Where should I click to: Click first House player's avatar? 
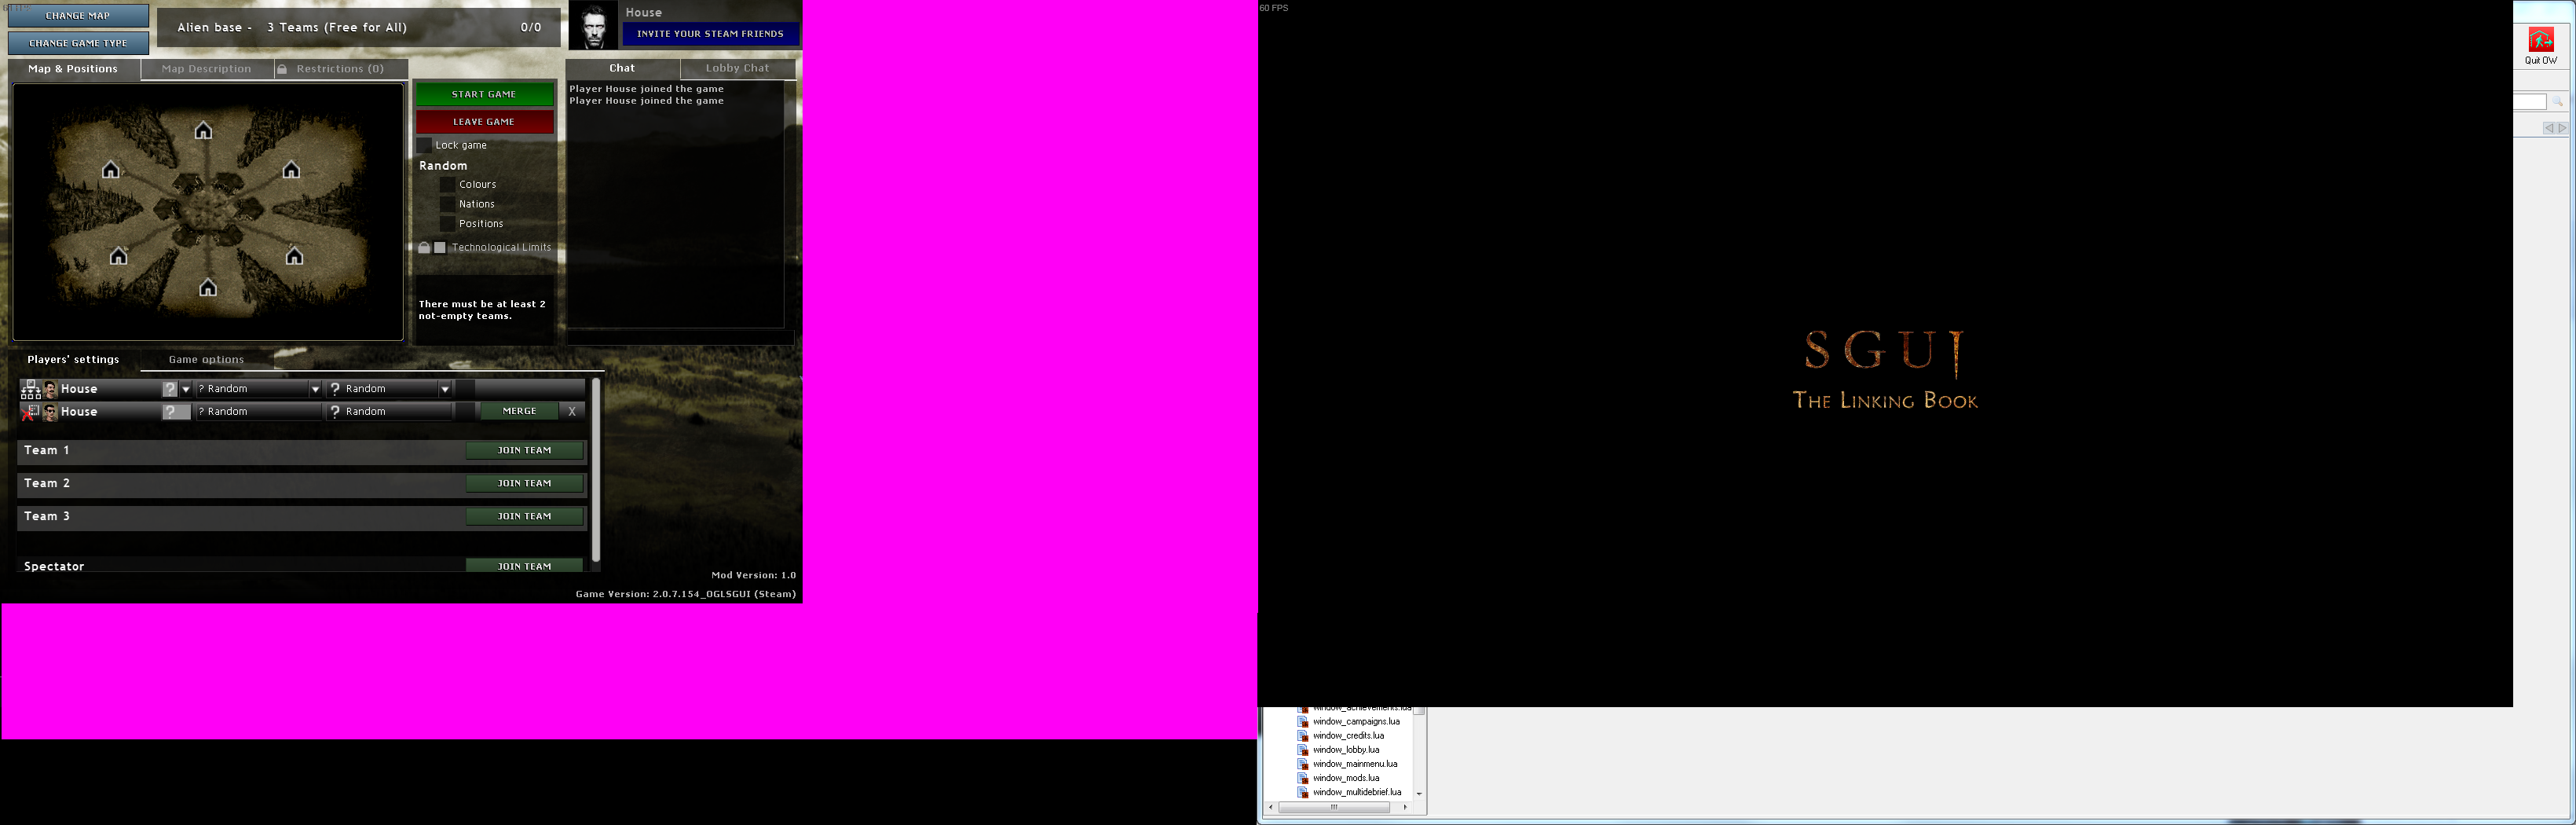pos(51,389)
